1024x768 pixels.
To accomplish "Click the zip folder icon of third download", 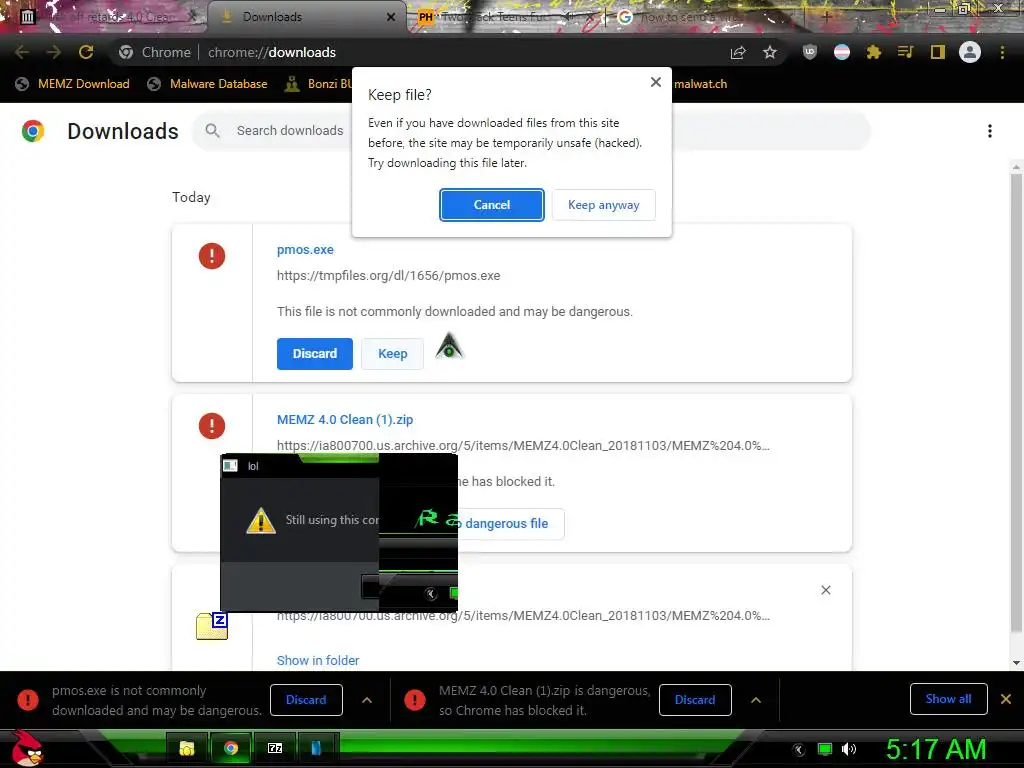I will [x=212, y=626].
